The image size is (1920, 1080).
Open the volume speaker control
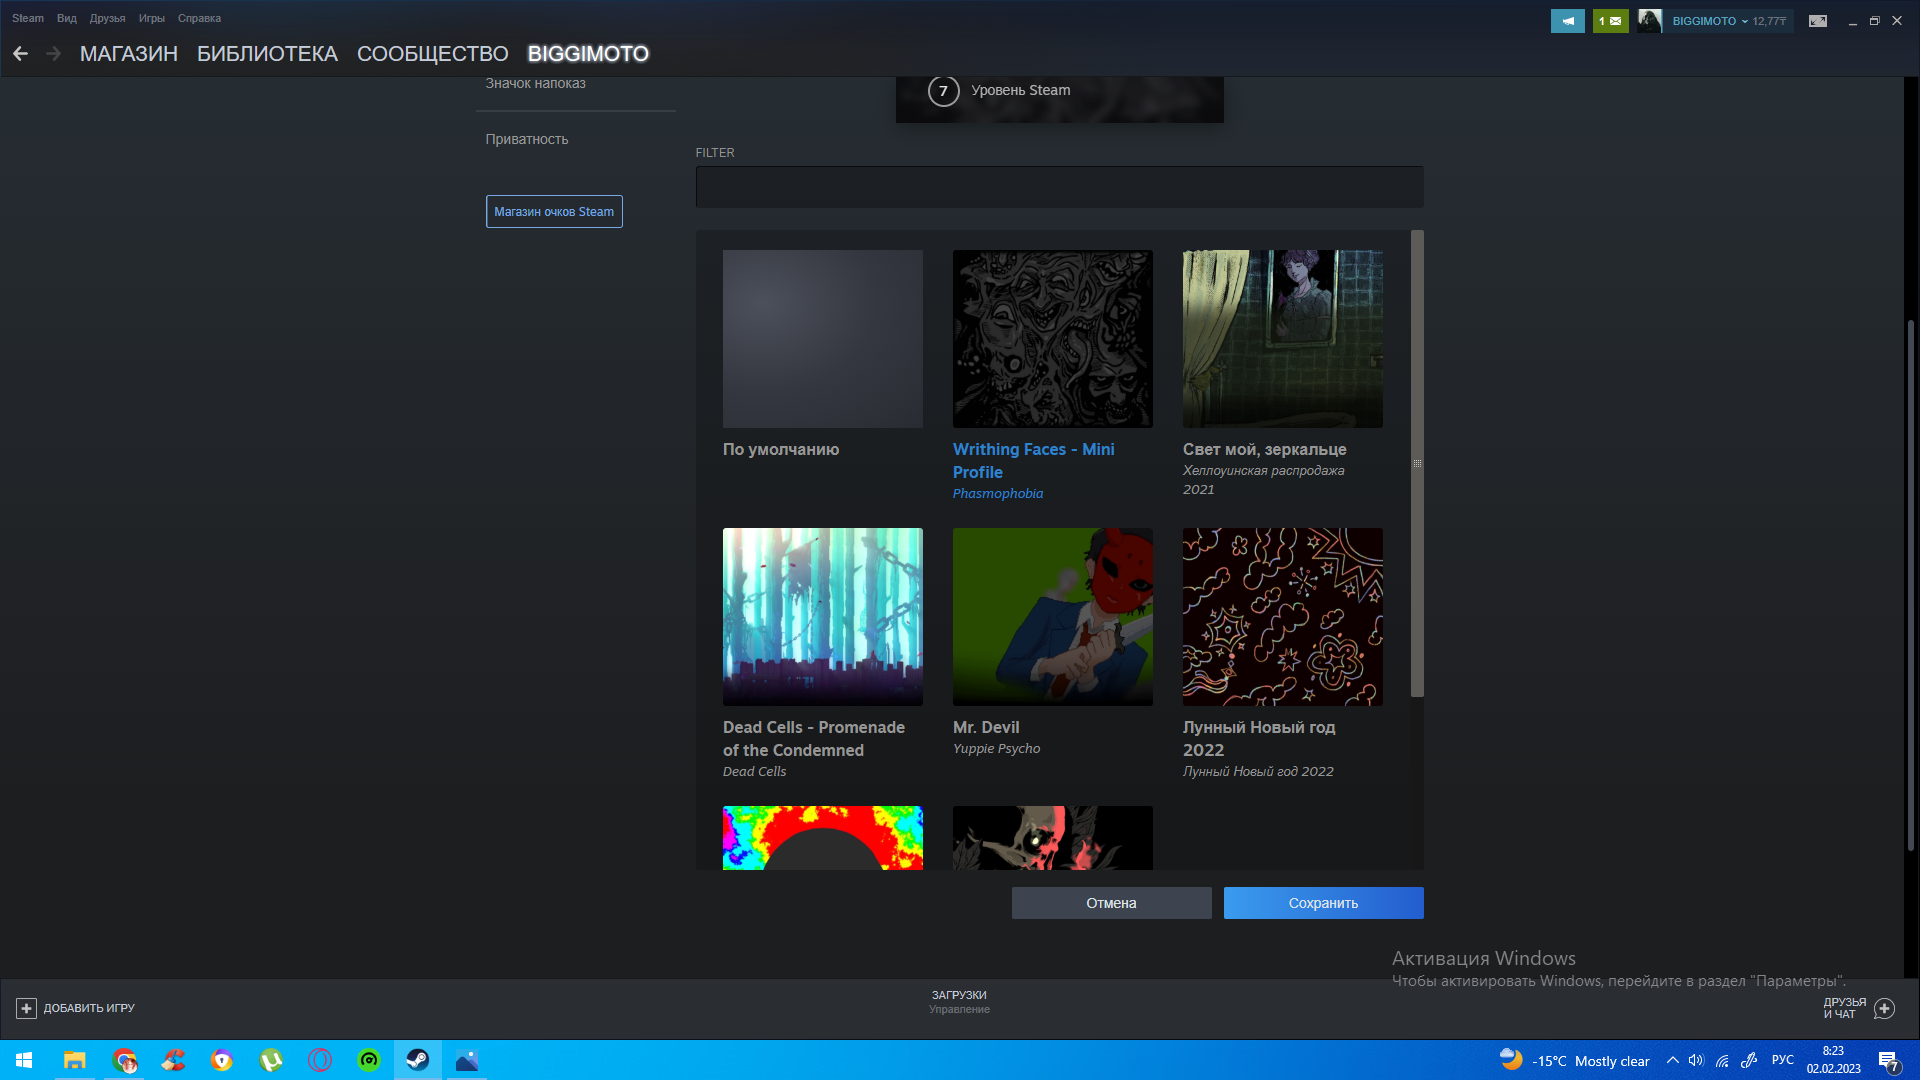click(1696, 1060)
